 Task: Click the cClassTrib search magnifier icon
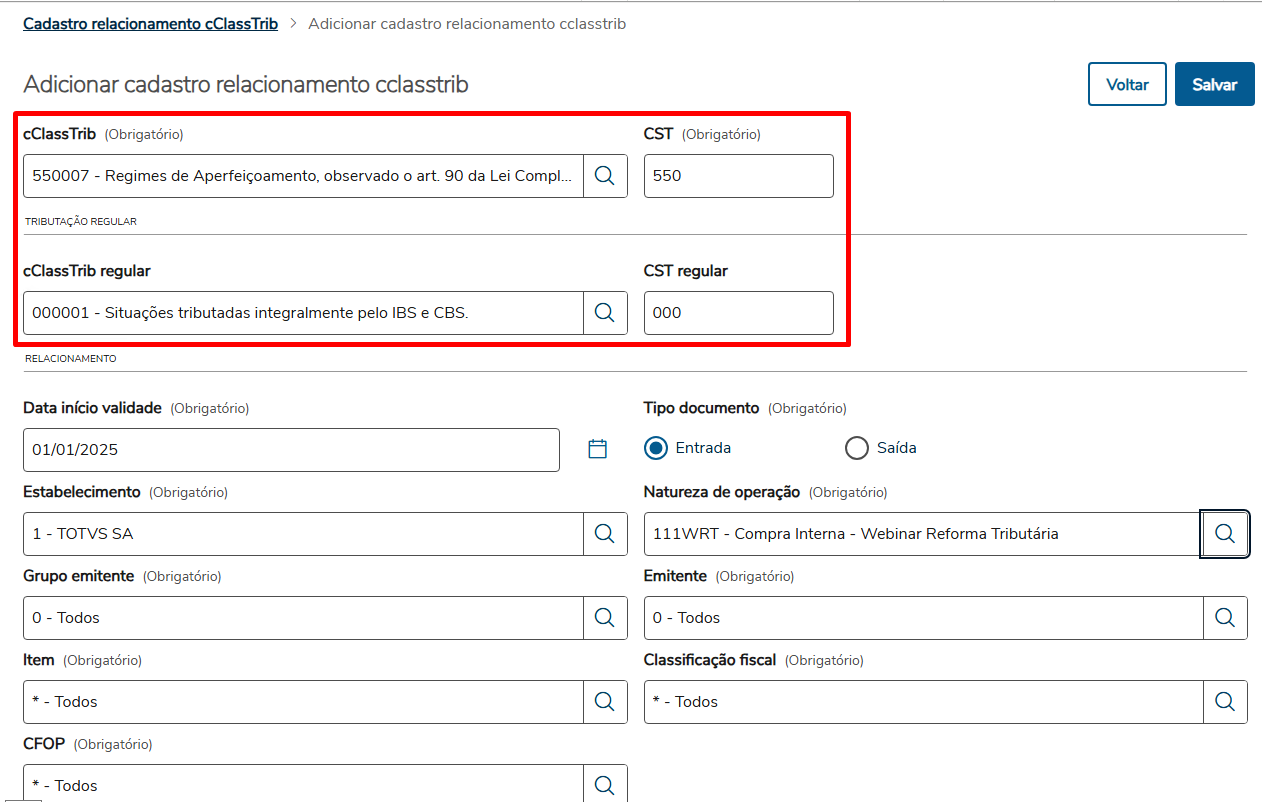[605, 176]
